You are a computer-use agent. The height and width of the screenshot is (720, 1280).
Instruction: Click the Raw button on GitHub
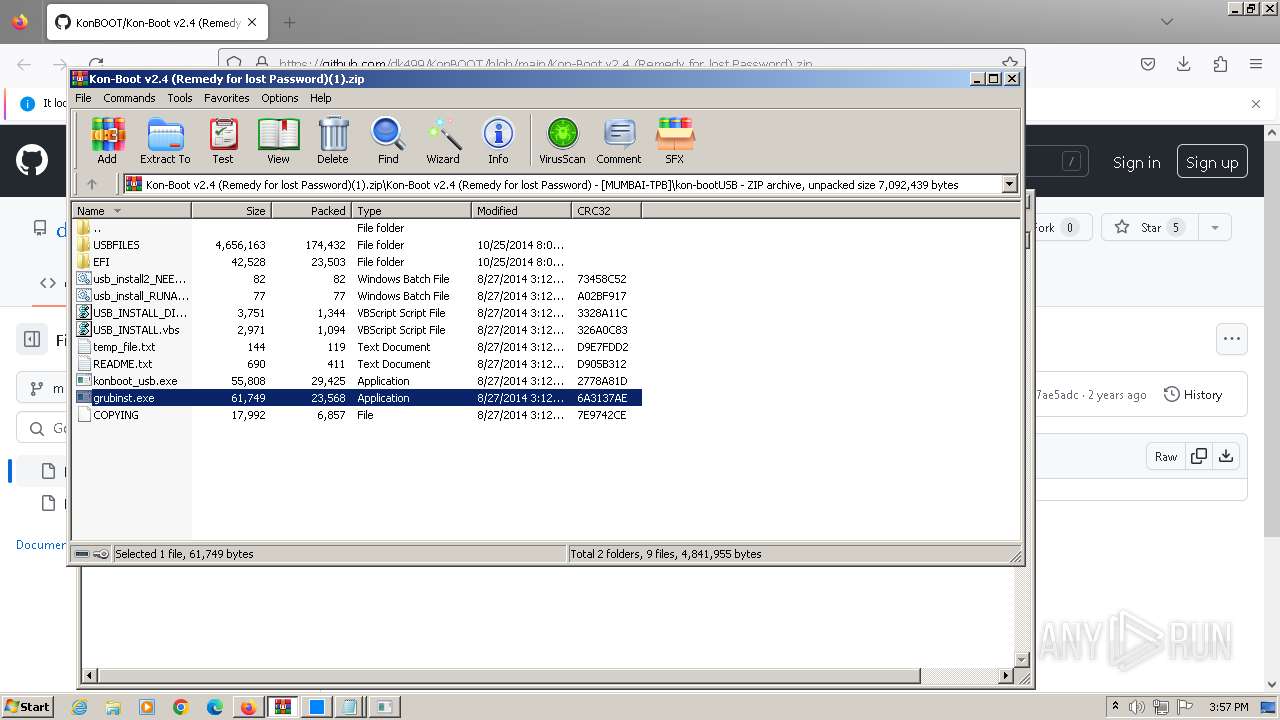pos(1166,456)
